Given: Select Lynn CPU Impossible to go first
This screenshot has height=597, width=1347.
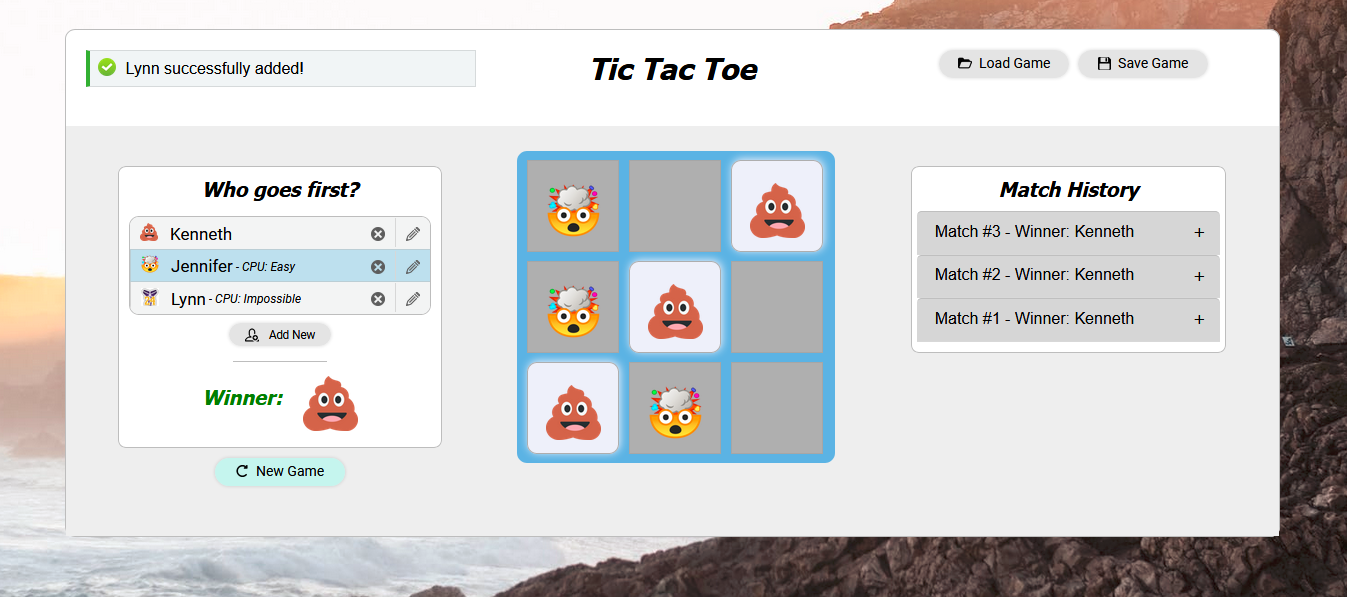Looking at the screenshot, I should click(280, 298).
